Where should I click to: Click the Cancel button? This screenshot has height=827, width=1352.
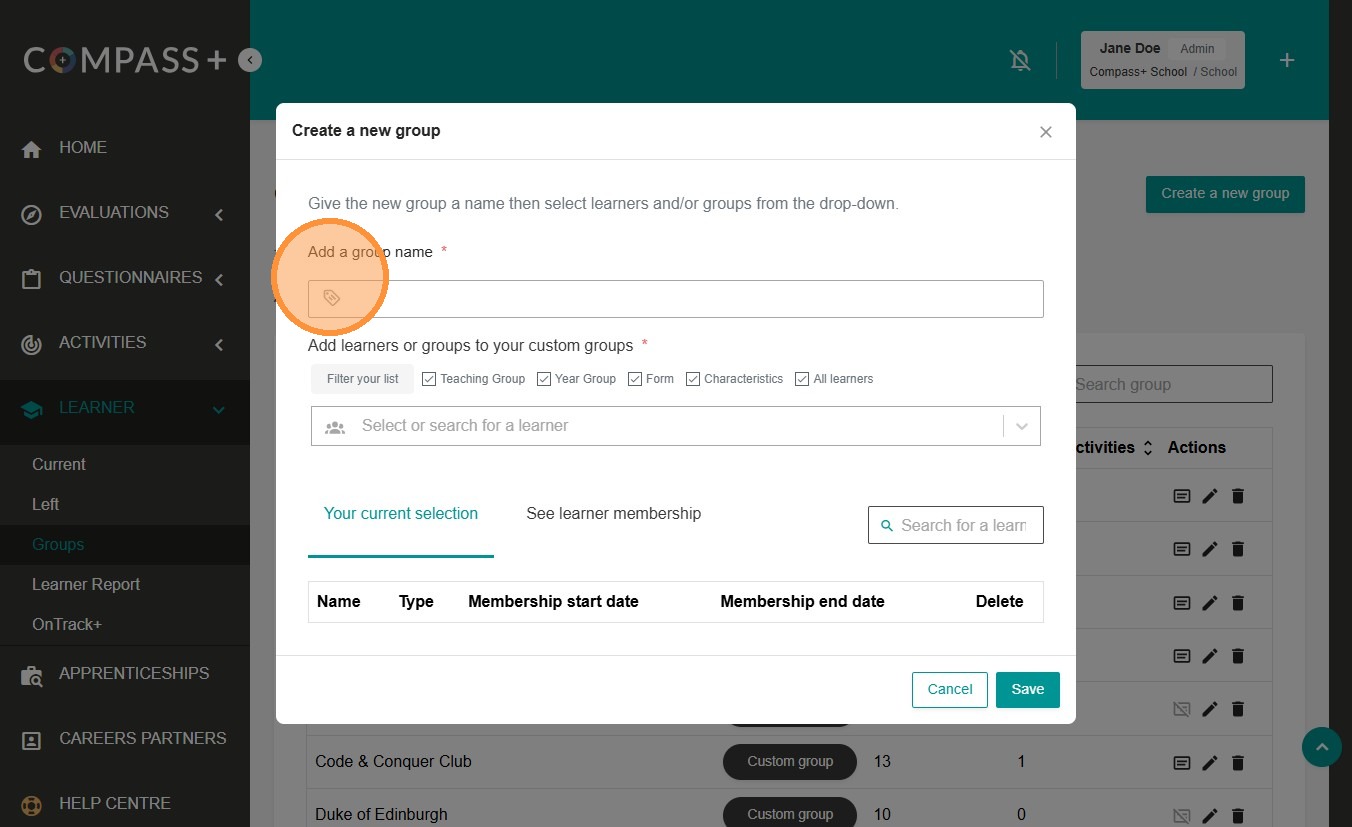tap(950, 690)
